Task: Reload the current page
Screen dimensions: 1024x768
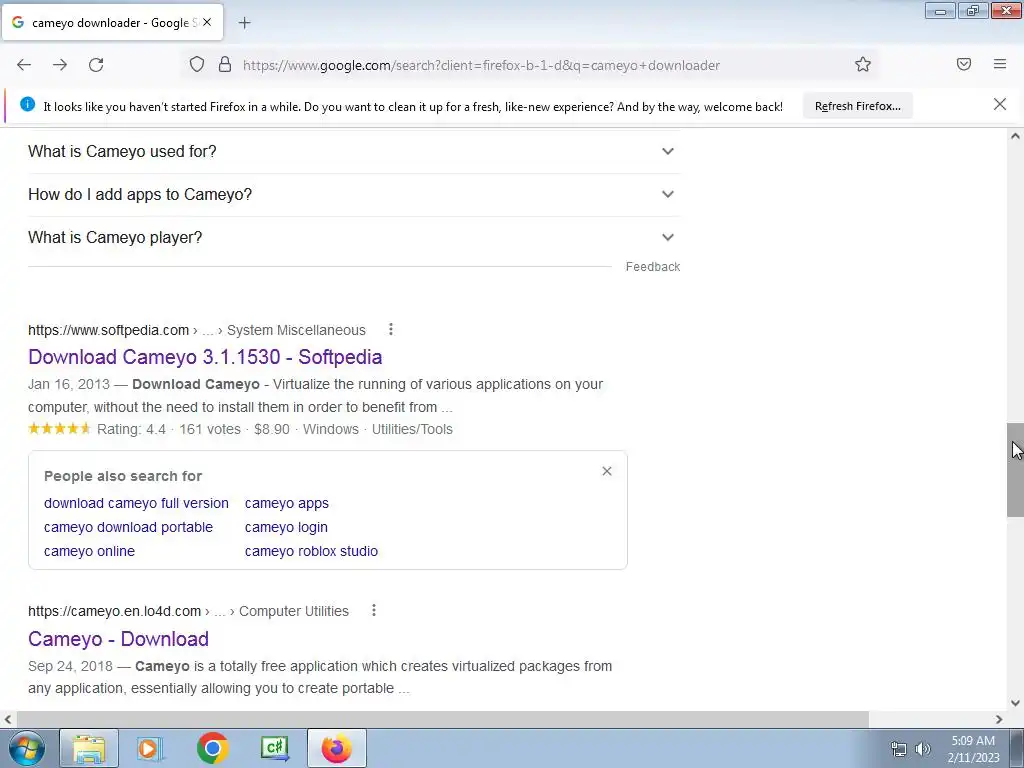Action: (96, 65)
